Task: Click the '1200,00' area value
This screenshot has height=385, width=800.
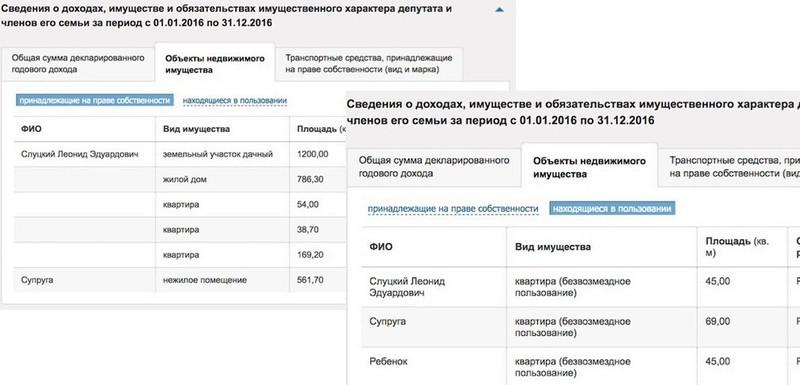Action: (x=312, y=154)
